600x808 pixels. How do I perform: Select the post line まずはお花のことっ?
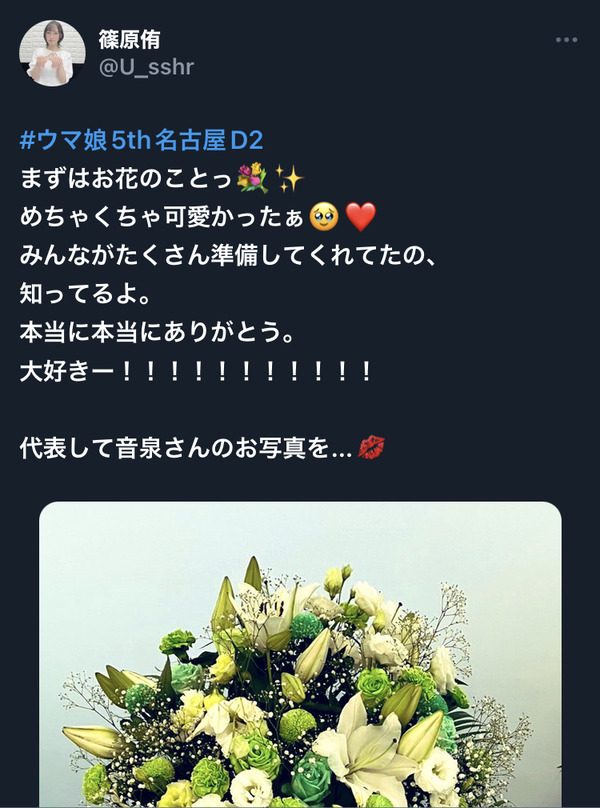click(126, 178)
